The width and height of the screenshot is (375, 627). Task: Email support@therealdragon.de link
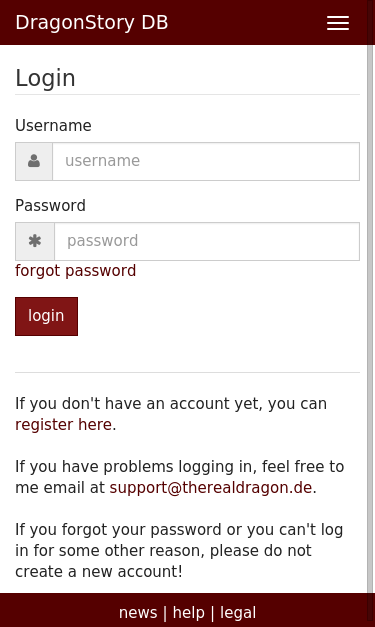click(x=210, y=488)
